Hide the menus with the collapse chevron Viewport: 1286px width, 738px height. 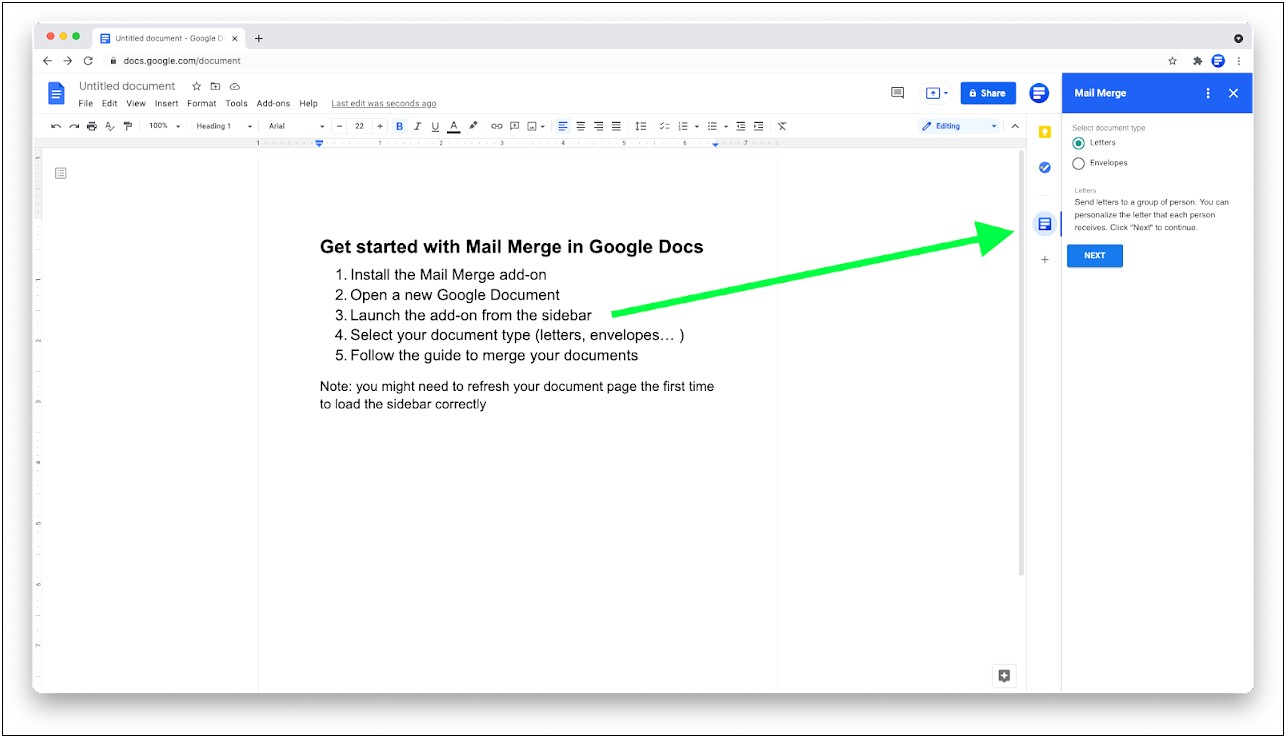click(1015, 126)
